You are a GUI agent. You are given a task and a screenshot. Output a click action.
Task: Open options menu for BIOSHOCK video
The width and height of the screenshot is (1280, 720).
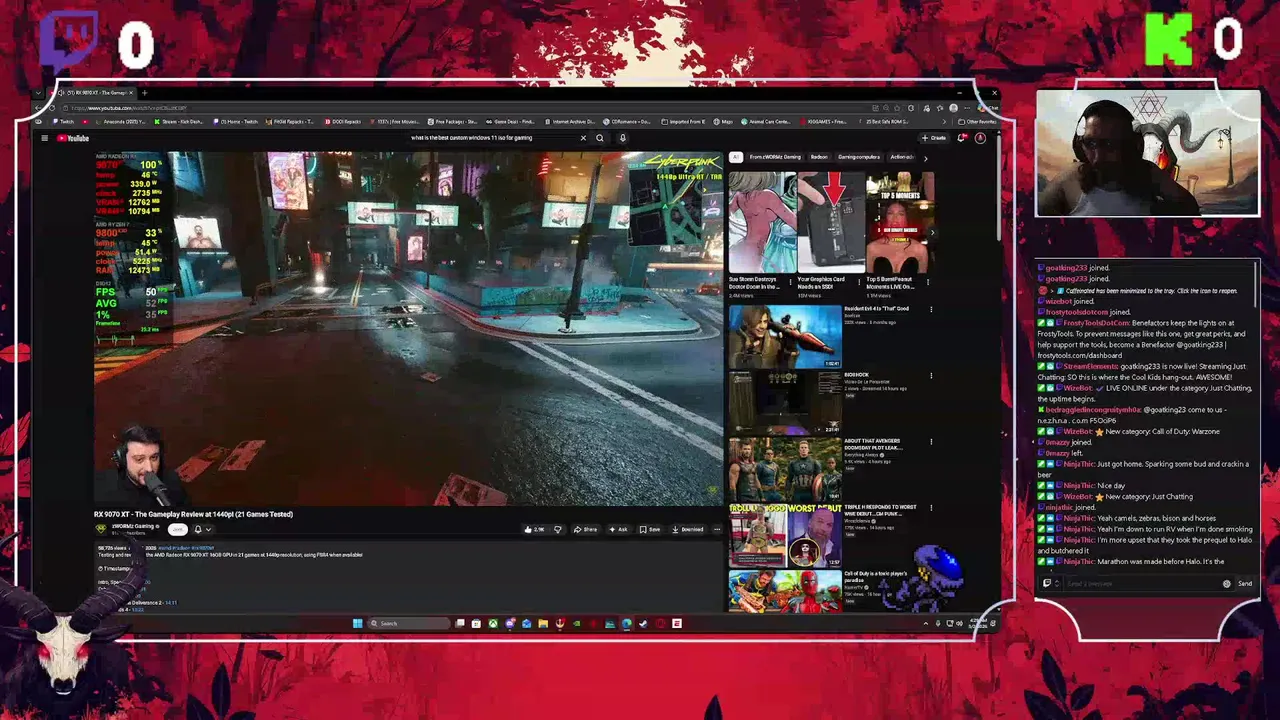(931, 376)
